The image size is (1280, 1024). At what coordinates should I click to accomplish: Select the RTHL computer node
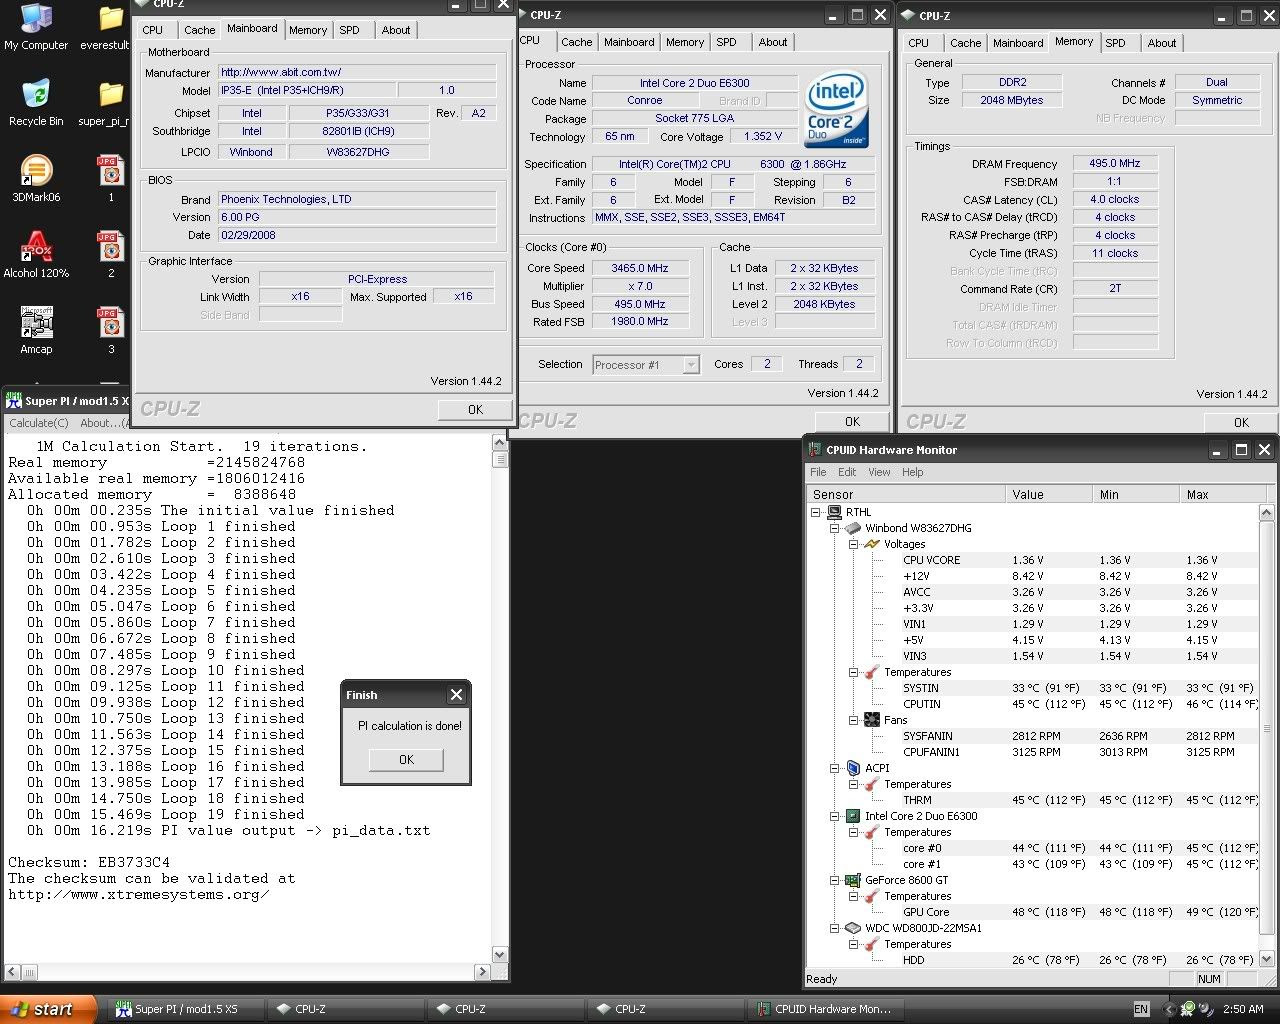coord(858,512)
